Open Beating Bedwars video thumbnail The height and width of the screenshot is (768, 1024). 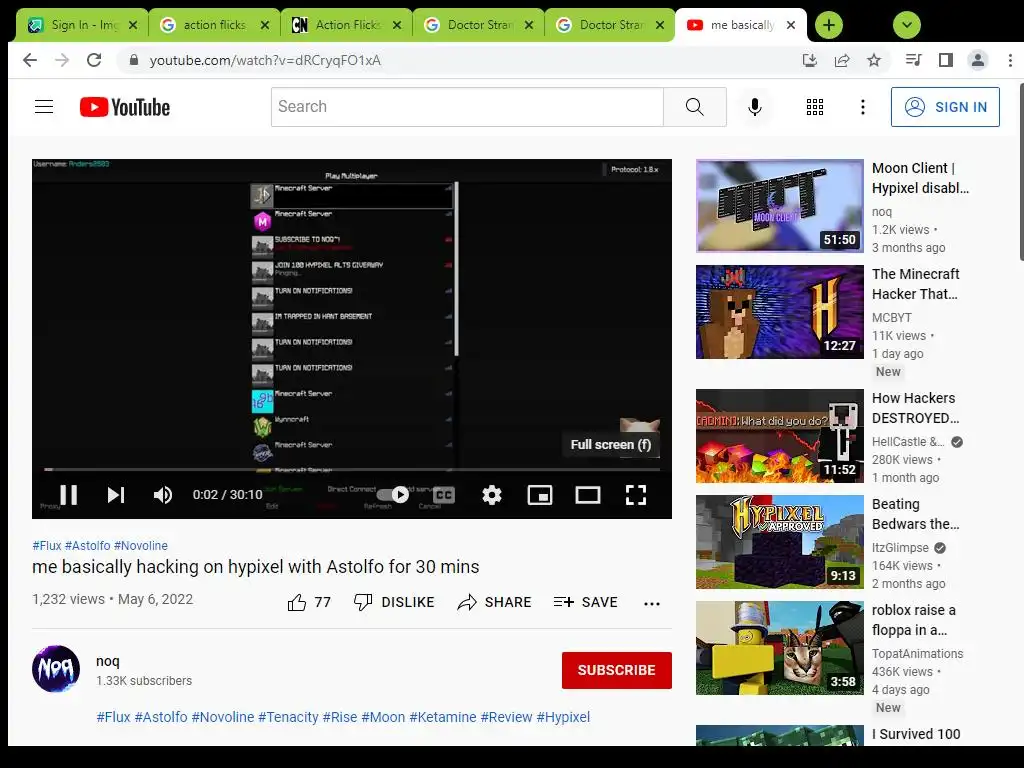(780, 542)
